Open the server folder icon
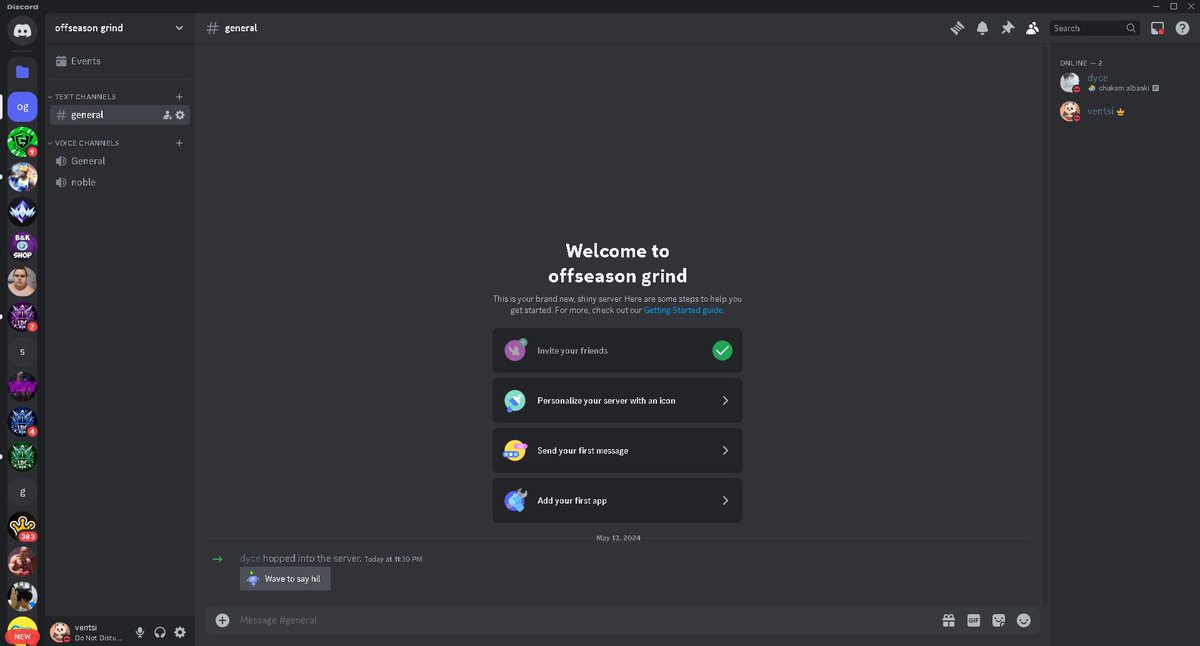The width and height of the screenshot is (1200, 646). point(22,72)
